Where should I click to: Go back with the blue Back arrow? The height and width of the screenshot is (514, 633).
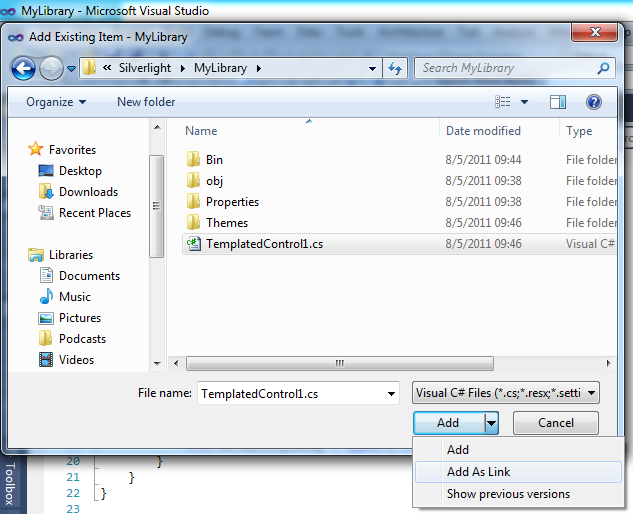[23, 68]
